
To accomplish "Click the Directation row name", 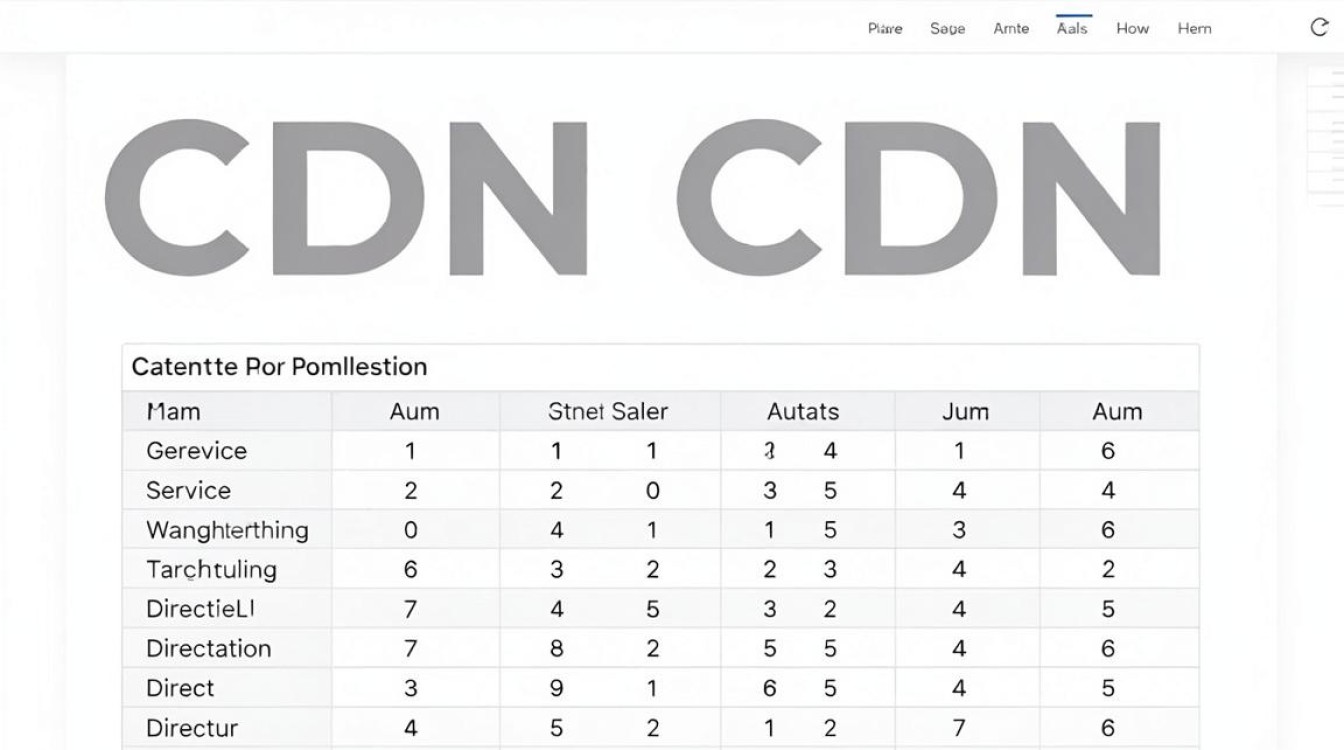I will pos(208,649).
